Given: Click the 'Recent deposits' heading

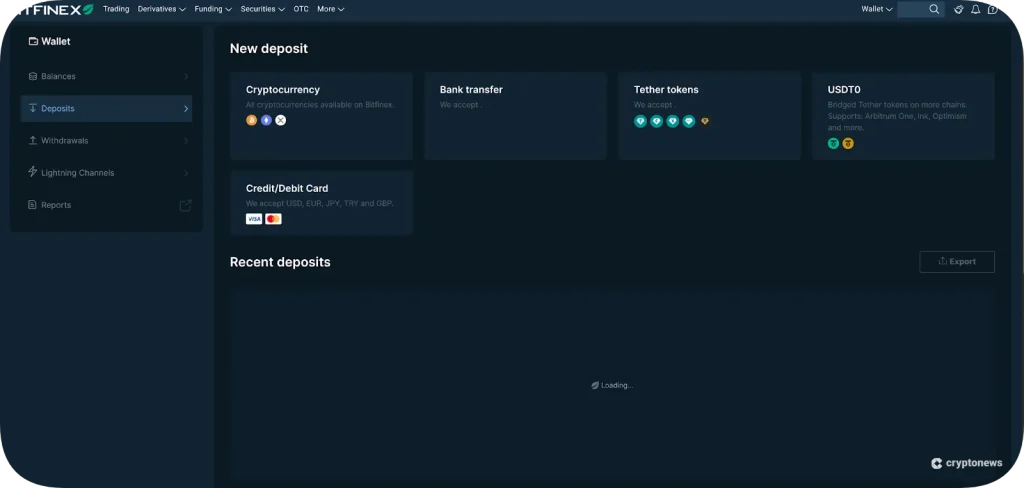Looking at the screenshot, I should (x=280, y=262).
